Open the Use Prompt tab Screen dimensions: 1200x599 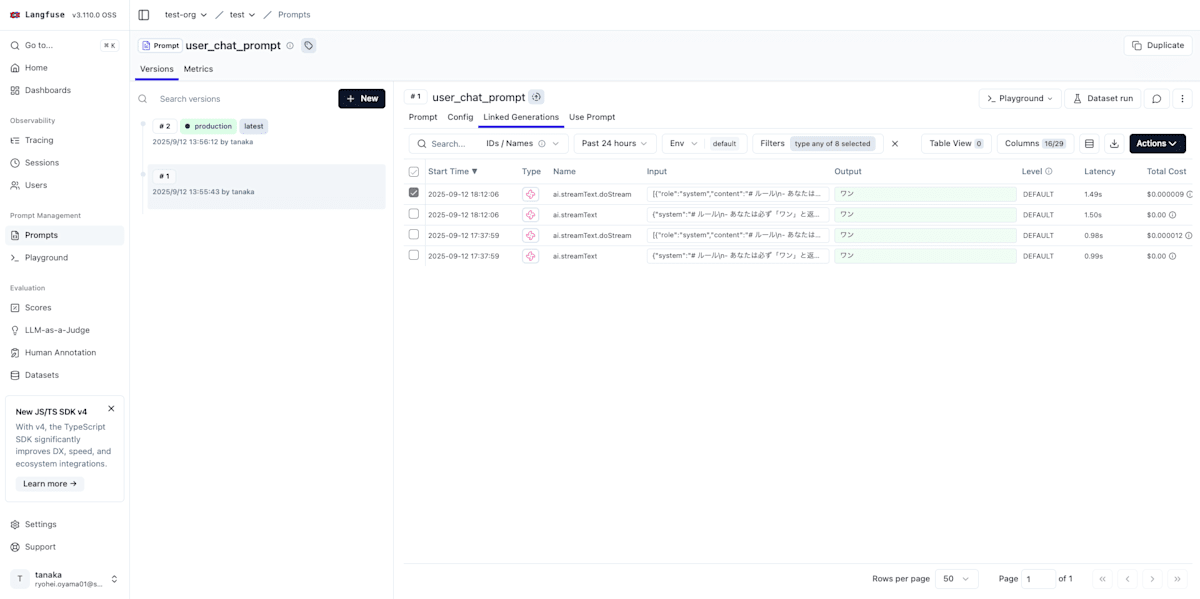592,117
